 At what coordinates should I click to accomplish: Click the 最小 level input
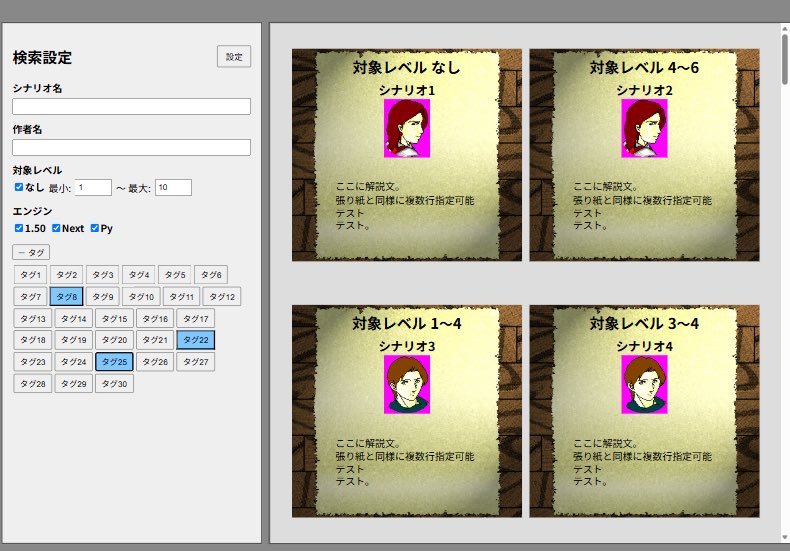pyautogui.click(x=93, y=187)
